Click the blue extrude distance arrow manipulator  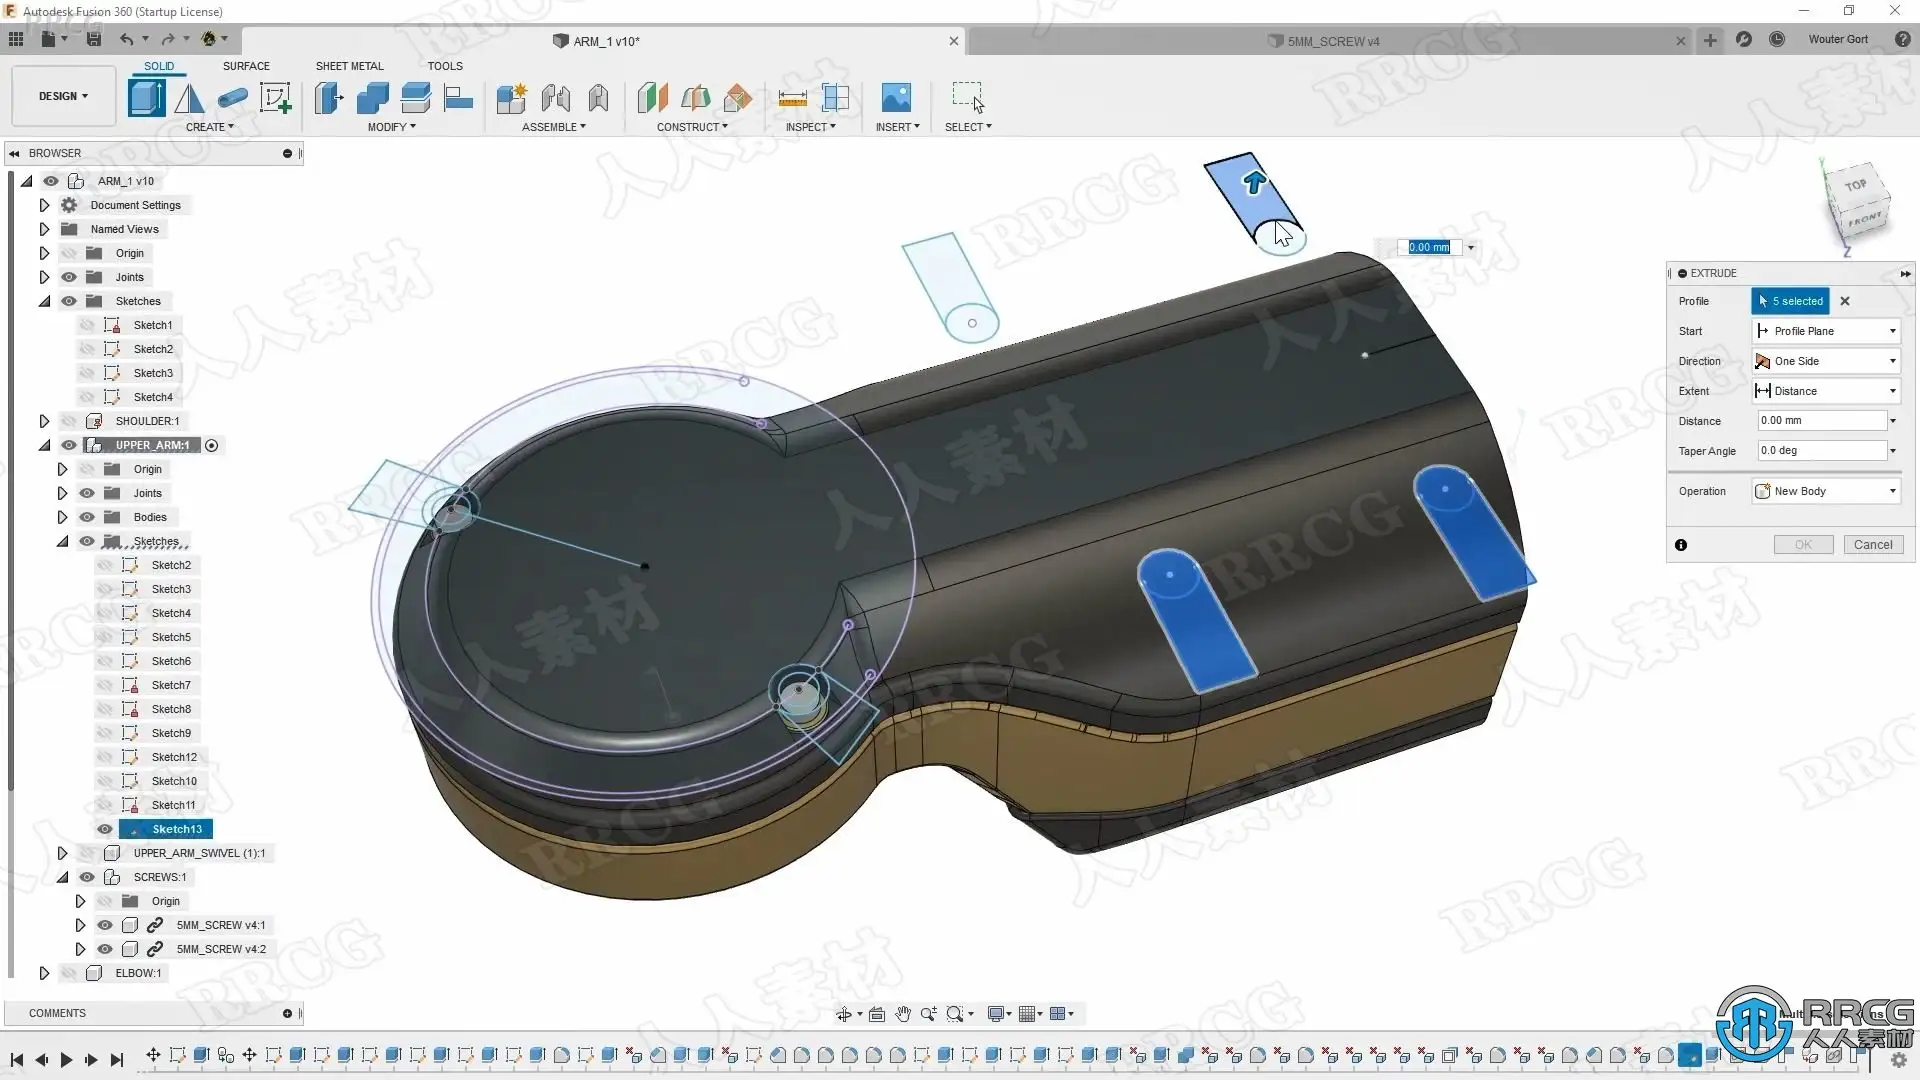coord(1254,182)
